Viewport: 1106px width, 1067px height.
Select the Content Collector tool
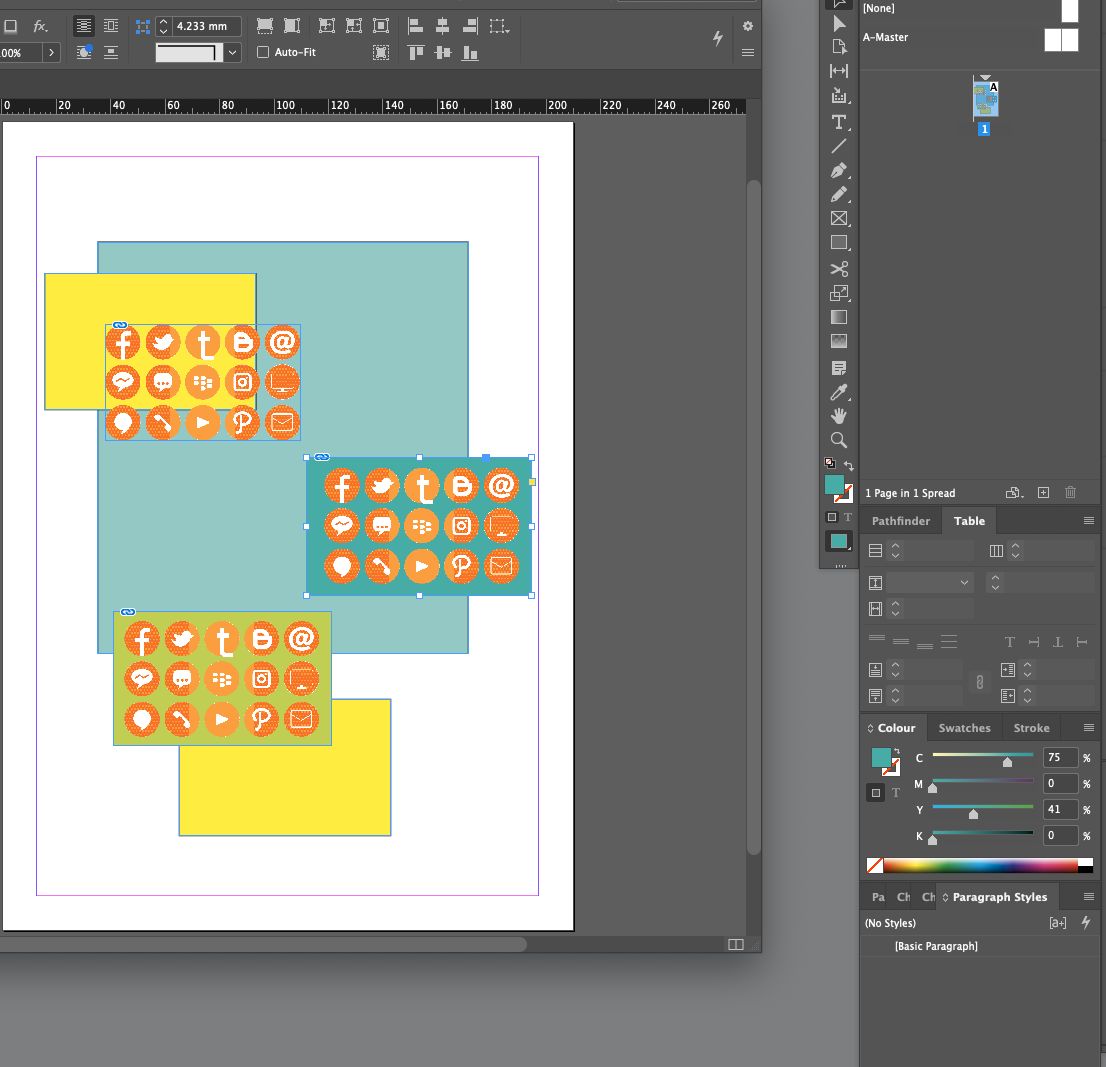coord(839,95)
